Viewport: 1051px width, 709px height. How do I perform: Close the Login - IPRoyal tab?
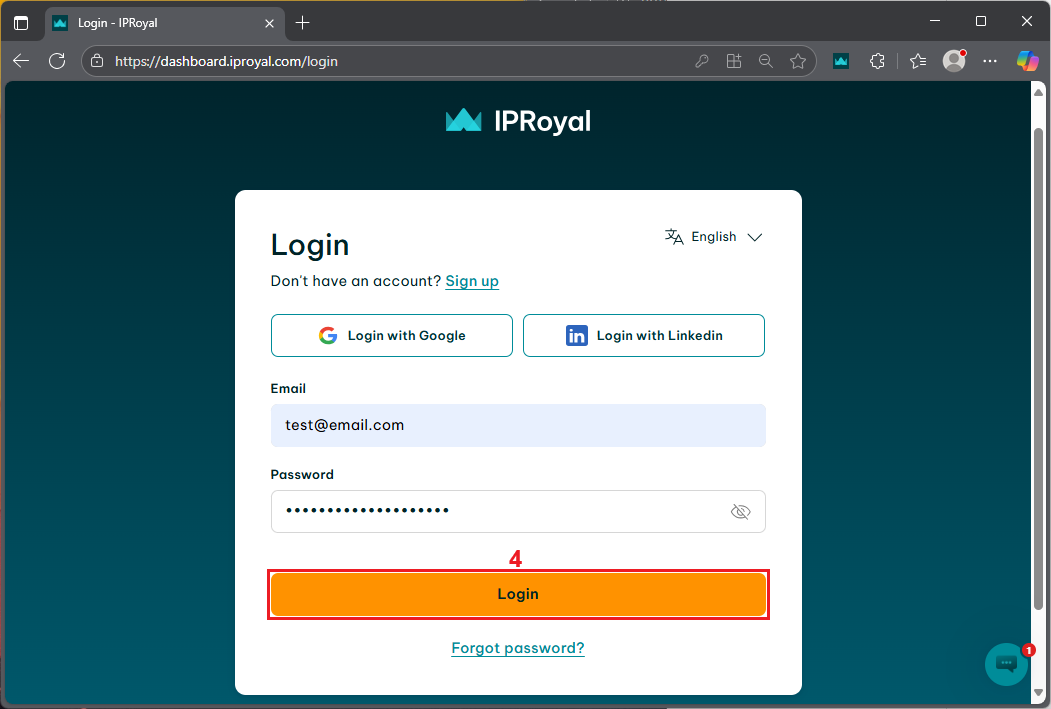point(269,23)
